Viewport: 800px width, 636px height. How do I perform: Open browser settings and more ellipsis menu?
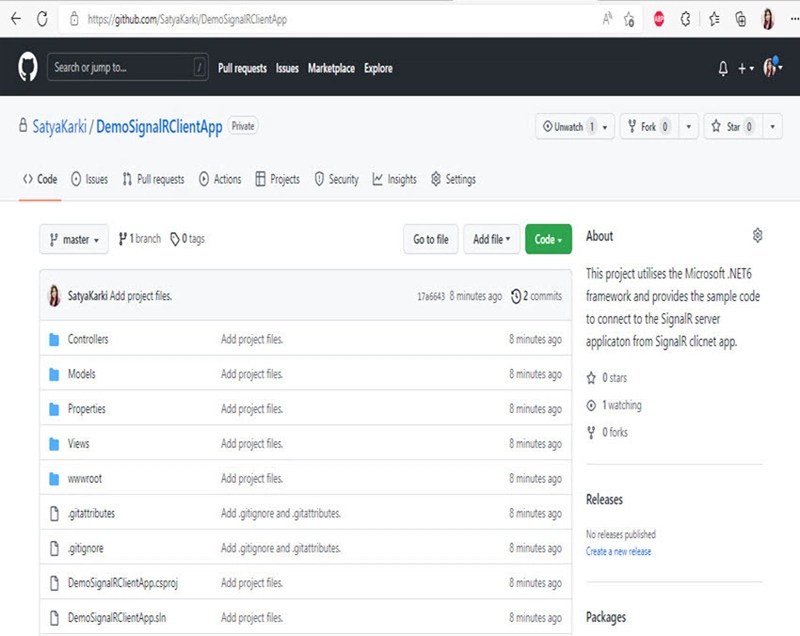(794, 19)
